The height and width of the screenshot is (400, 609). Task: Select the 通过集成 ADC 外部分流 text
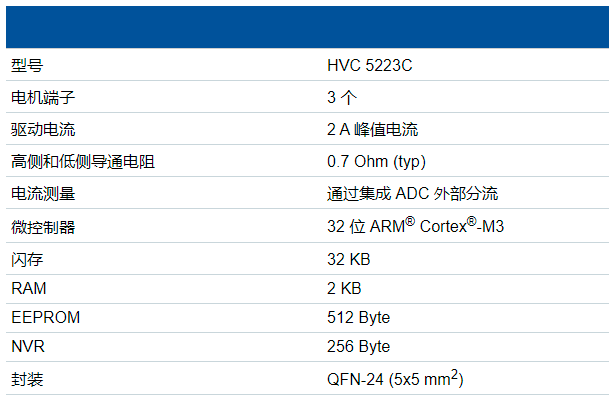[412, 193]
